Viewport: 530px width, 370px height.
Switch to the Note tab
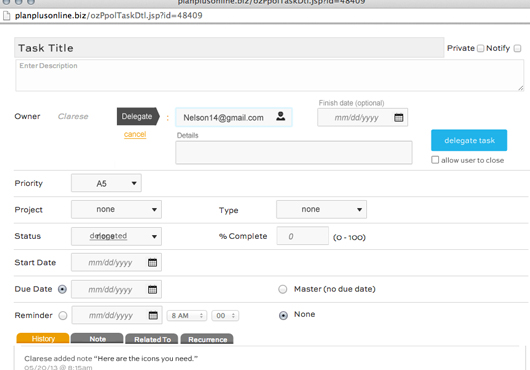[97, 339]
